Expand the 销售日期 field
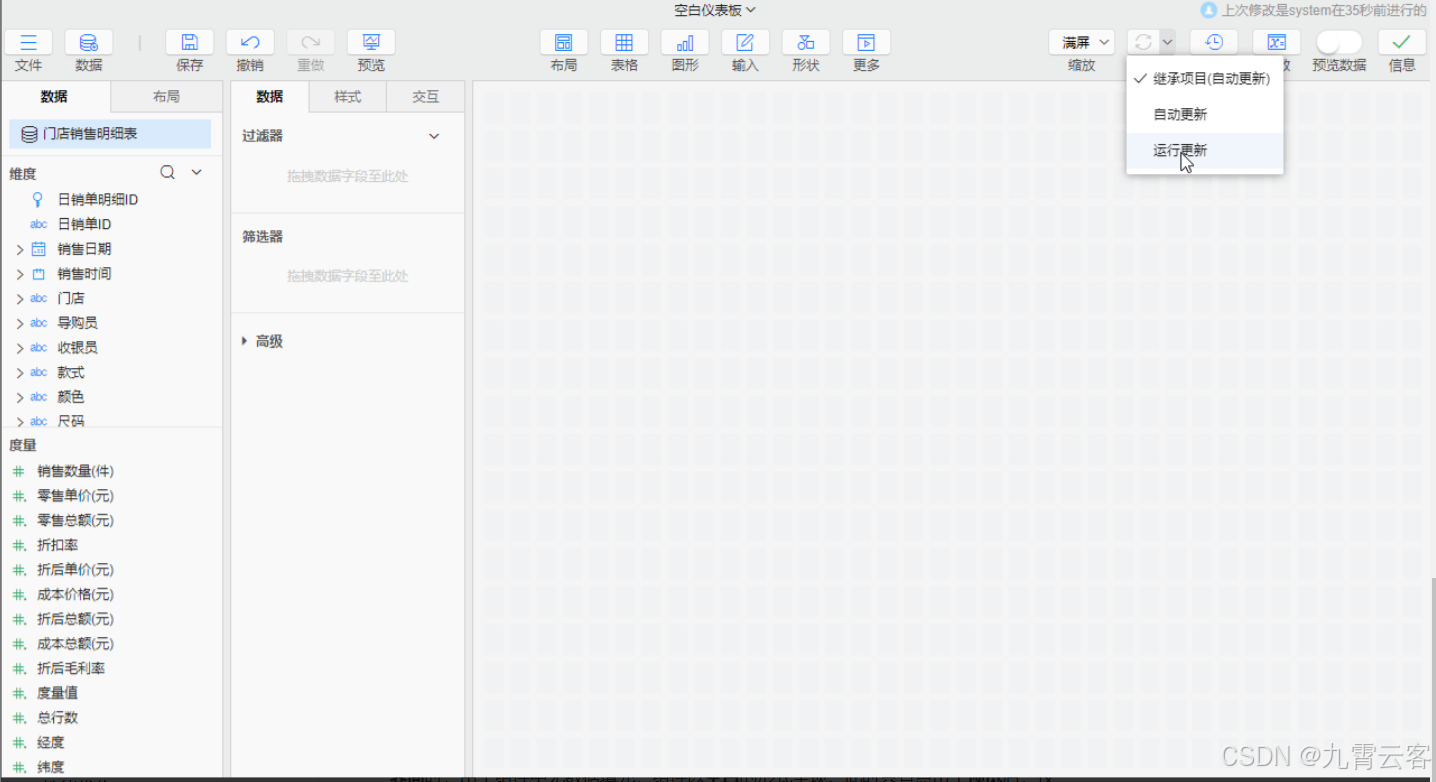 click(19, 249)
